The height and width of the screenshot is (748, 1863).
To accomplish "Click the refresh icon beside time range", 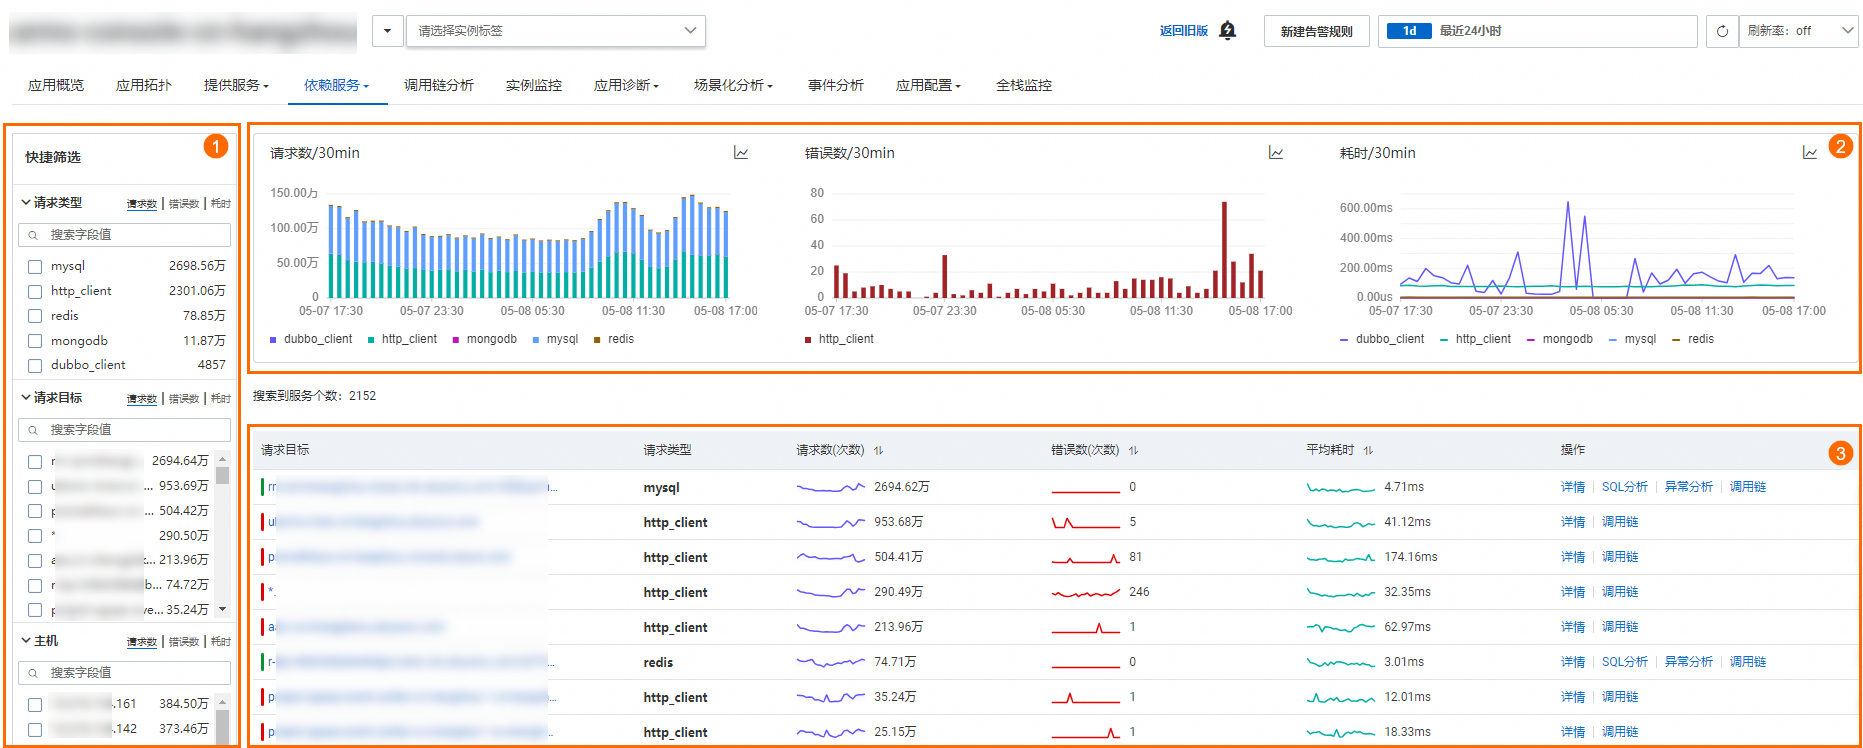I will [1722, 31].
